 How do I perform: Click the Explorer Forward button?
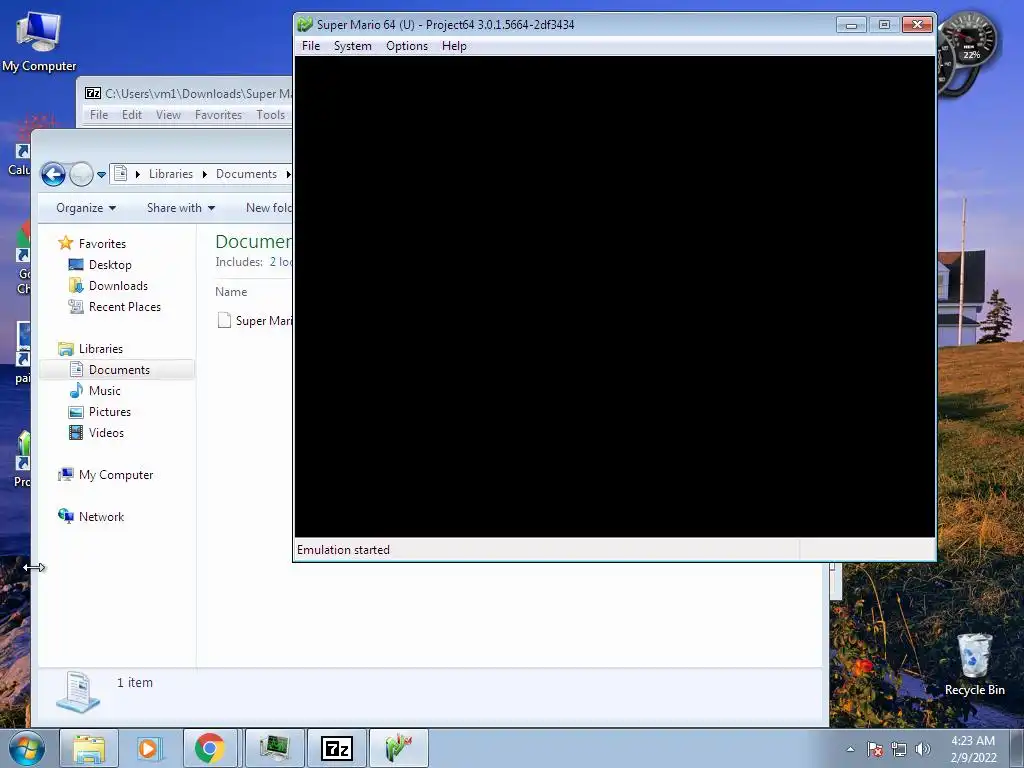(x=81, y=174)
